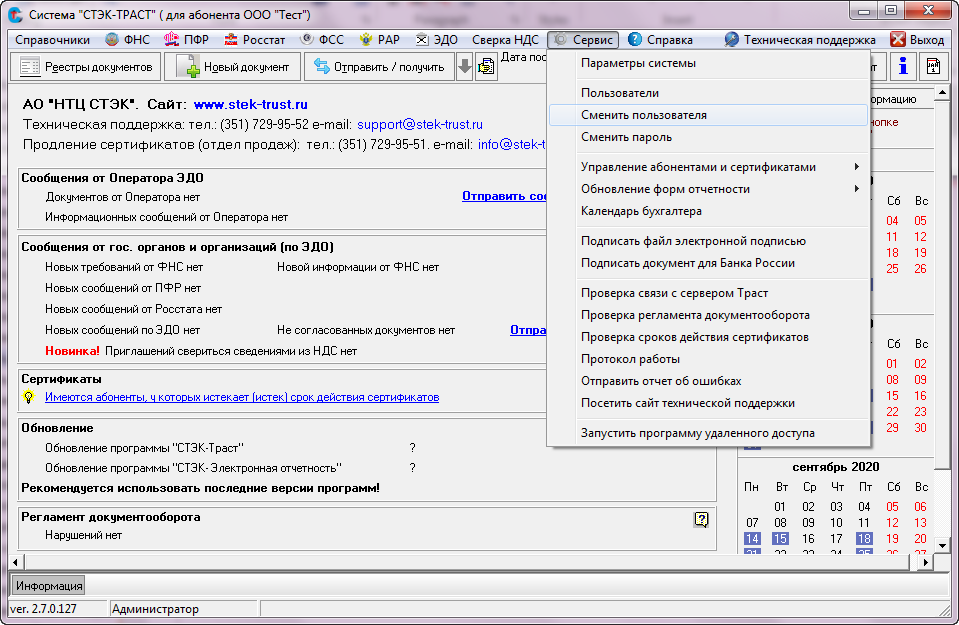Select Посетить сайт технической поддержки

[709, 403]
